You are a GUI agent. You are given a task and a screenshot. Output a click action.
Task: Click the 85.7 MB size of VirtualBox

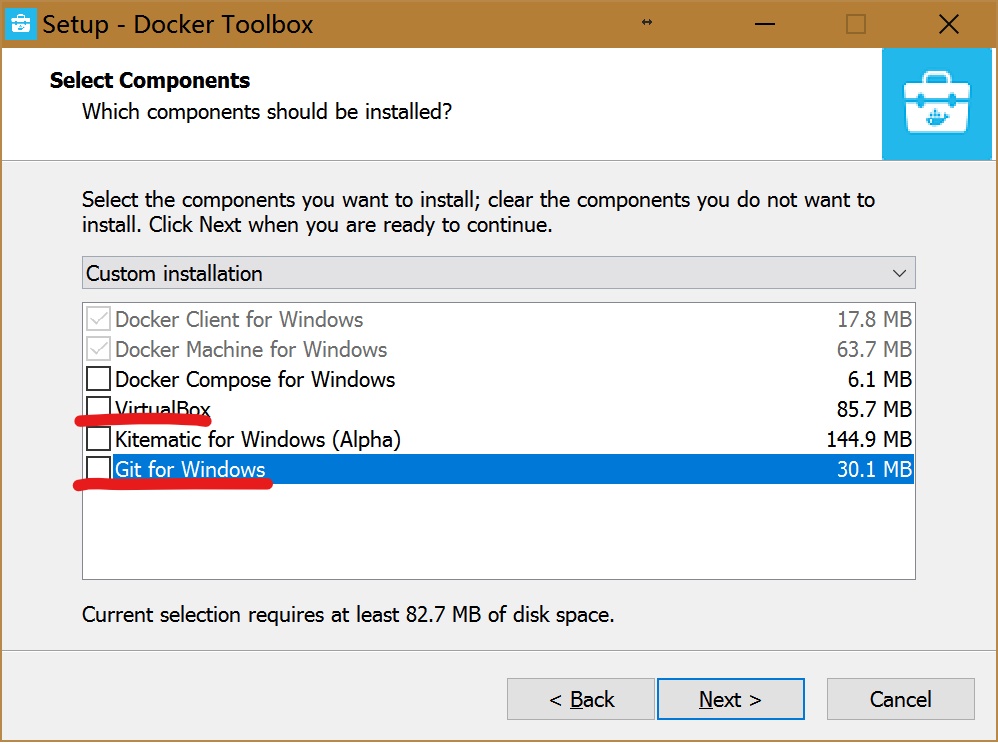873,409
